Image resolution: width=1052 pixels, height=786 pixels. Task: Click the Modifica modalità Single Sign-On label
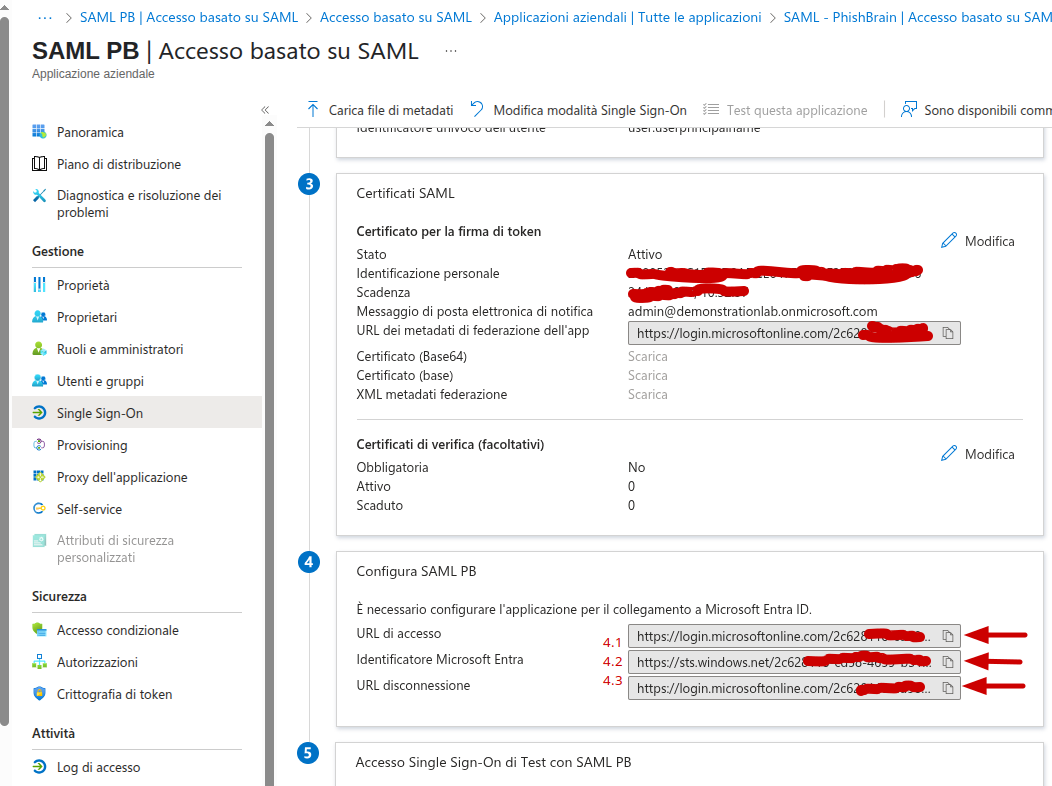(590, 110)
